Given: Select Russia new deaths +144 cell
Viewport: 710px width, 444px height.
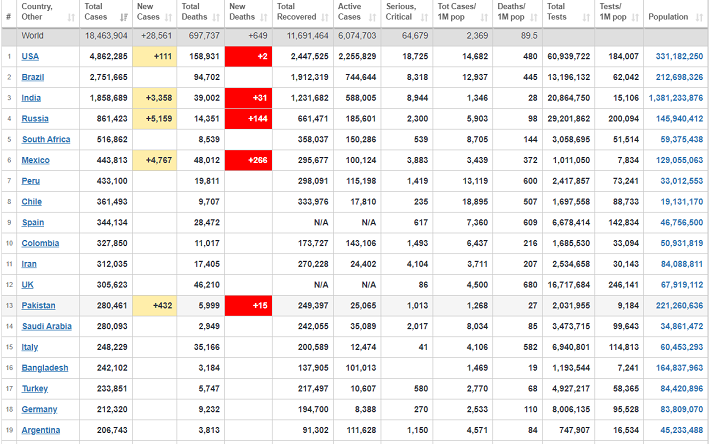Looking at the screenshot, I should pyautogui.click(x=248, y=119).
